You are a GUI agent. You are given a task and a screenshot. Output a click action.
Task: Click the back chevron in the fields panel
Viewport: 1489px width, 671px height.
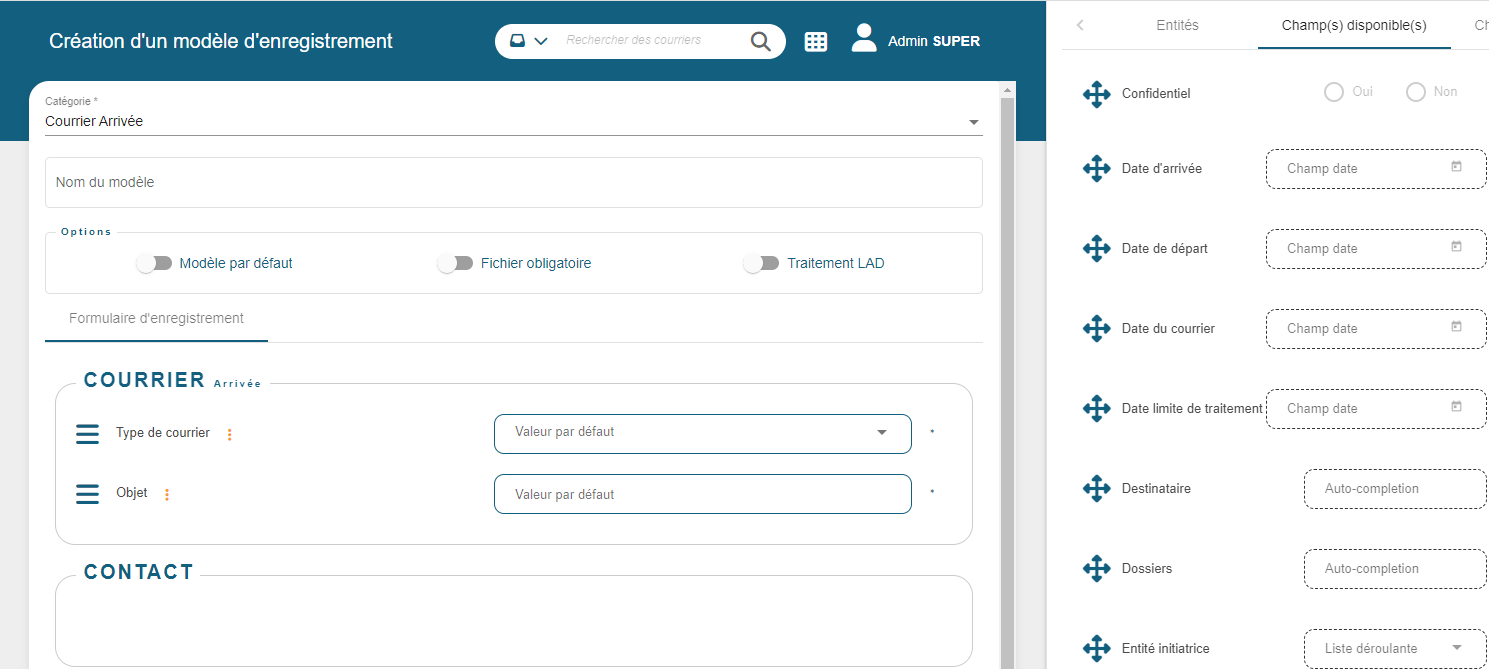point(1079,25)
